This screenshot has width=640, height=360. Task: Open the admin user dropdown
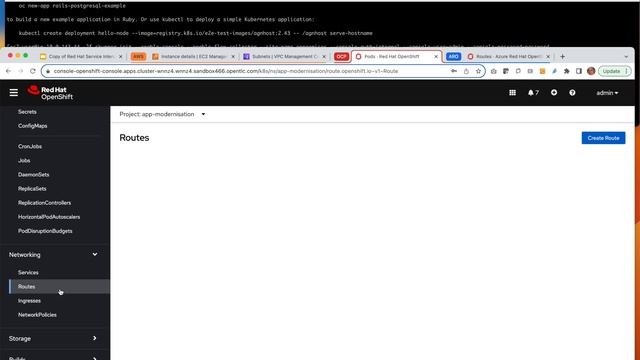(x=607, y=93)
